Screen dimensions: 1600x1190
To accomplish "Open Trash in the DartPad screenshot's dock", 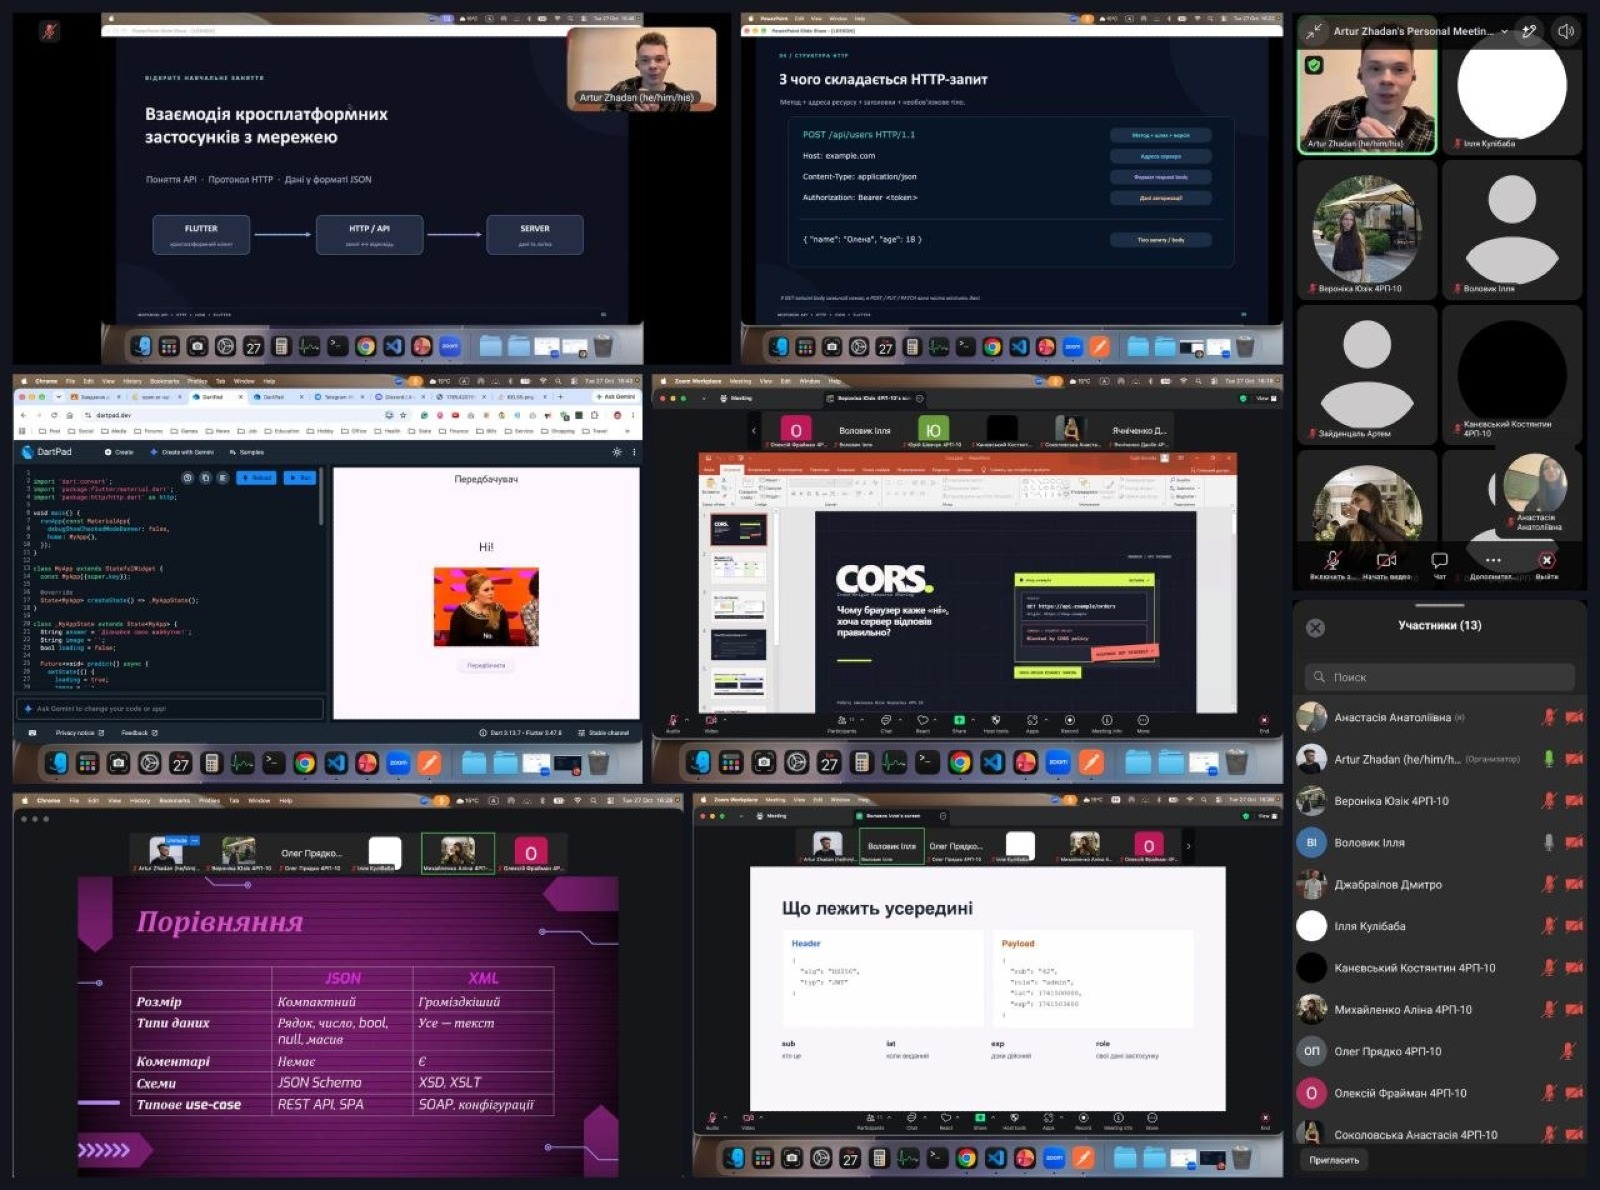I will tap(598, 763).
